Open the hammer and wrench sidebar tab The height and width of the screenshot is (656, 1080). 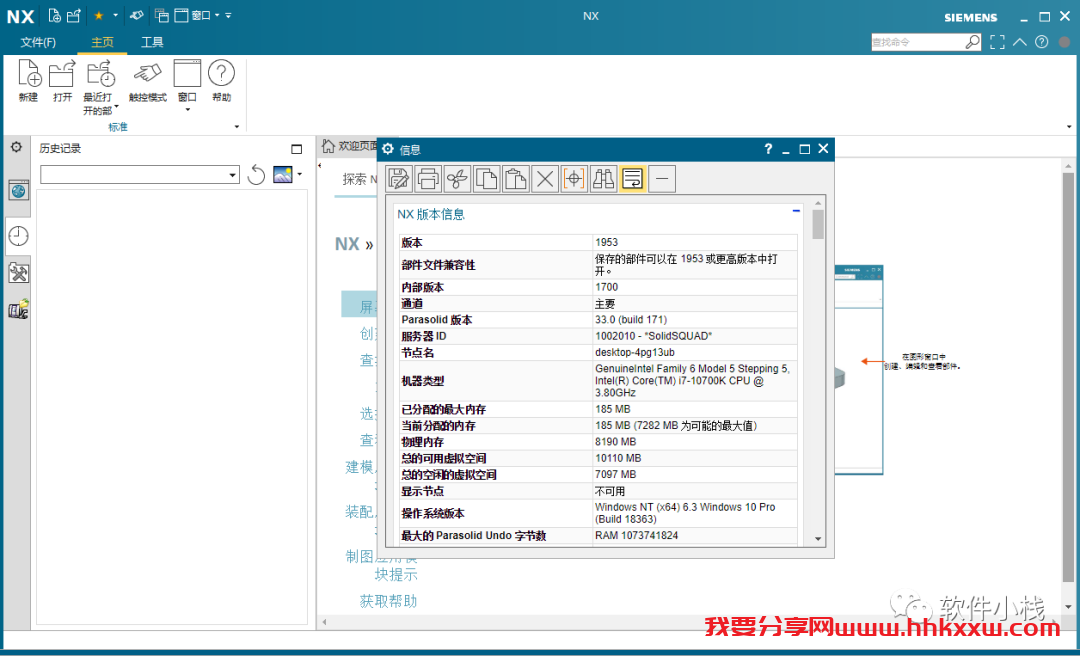pyautogui.click(x=18, y=274)
